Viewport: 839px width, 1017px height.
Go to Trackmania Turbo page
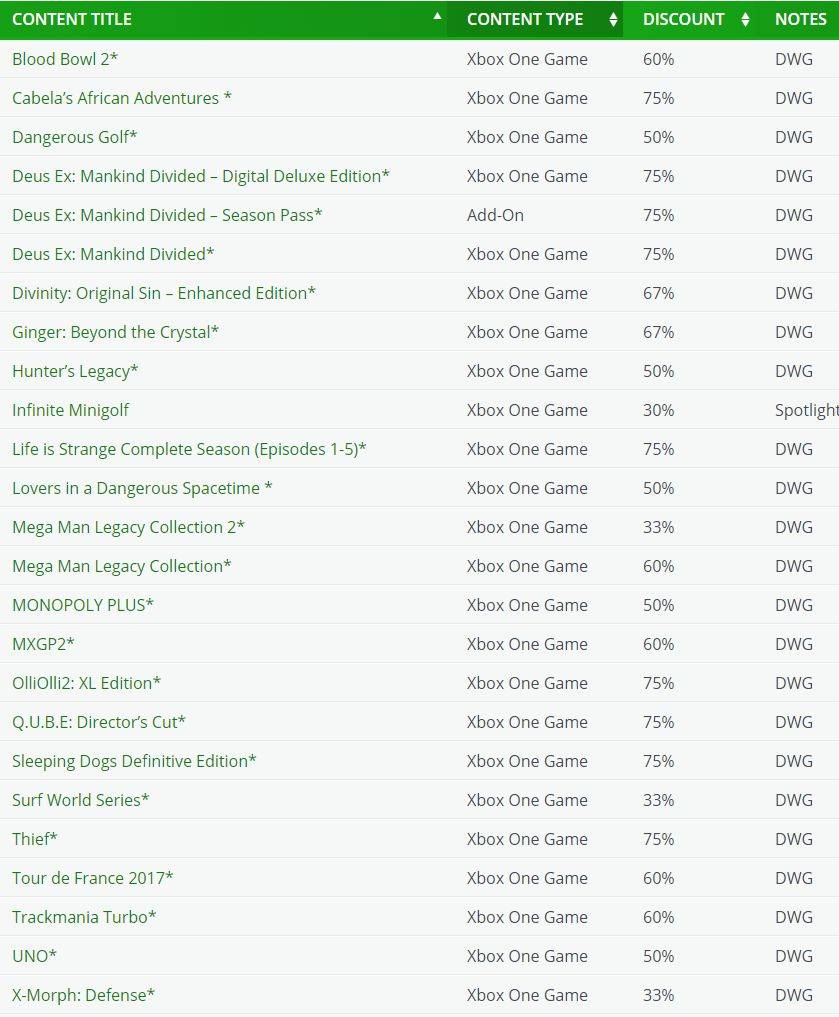84,916
